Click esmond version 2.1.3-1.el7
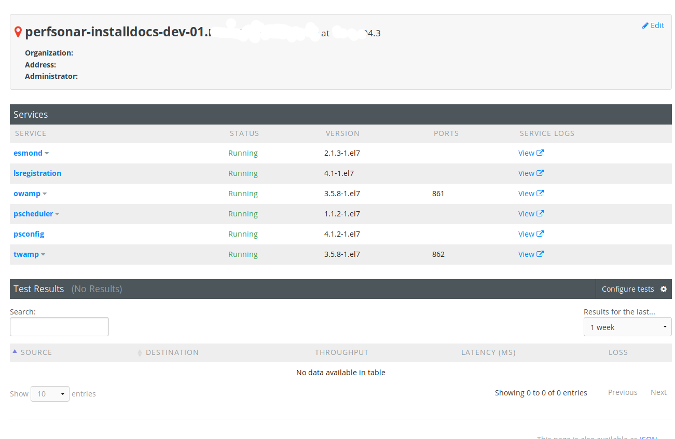This screenshot has height=439, width=675. pyautogui.click(x=342, y=153)
